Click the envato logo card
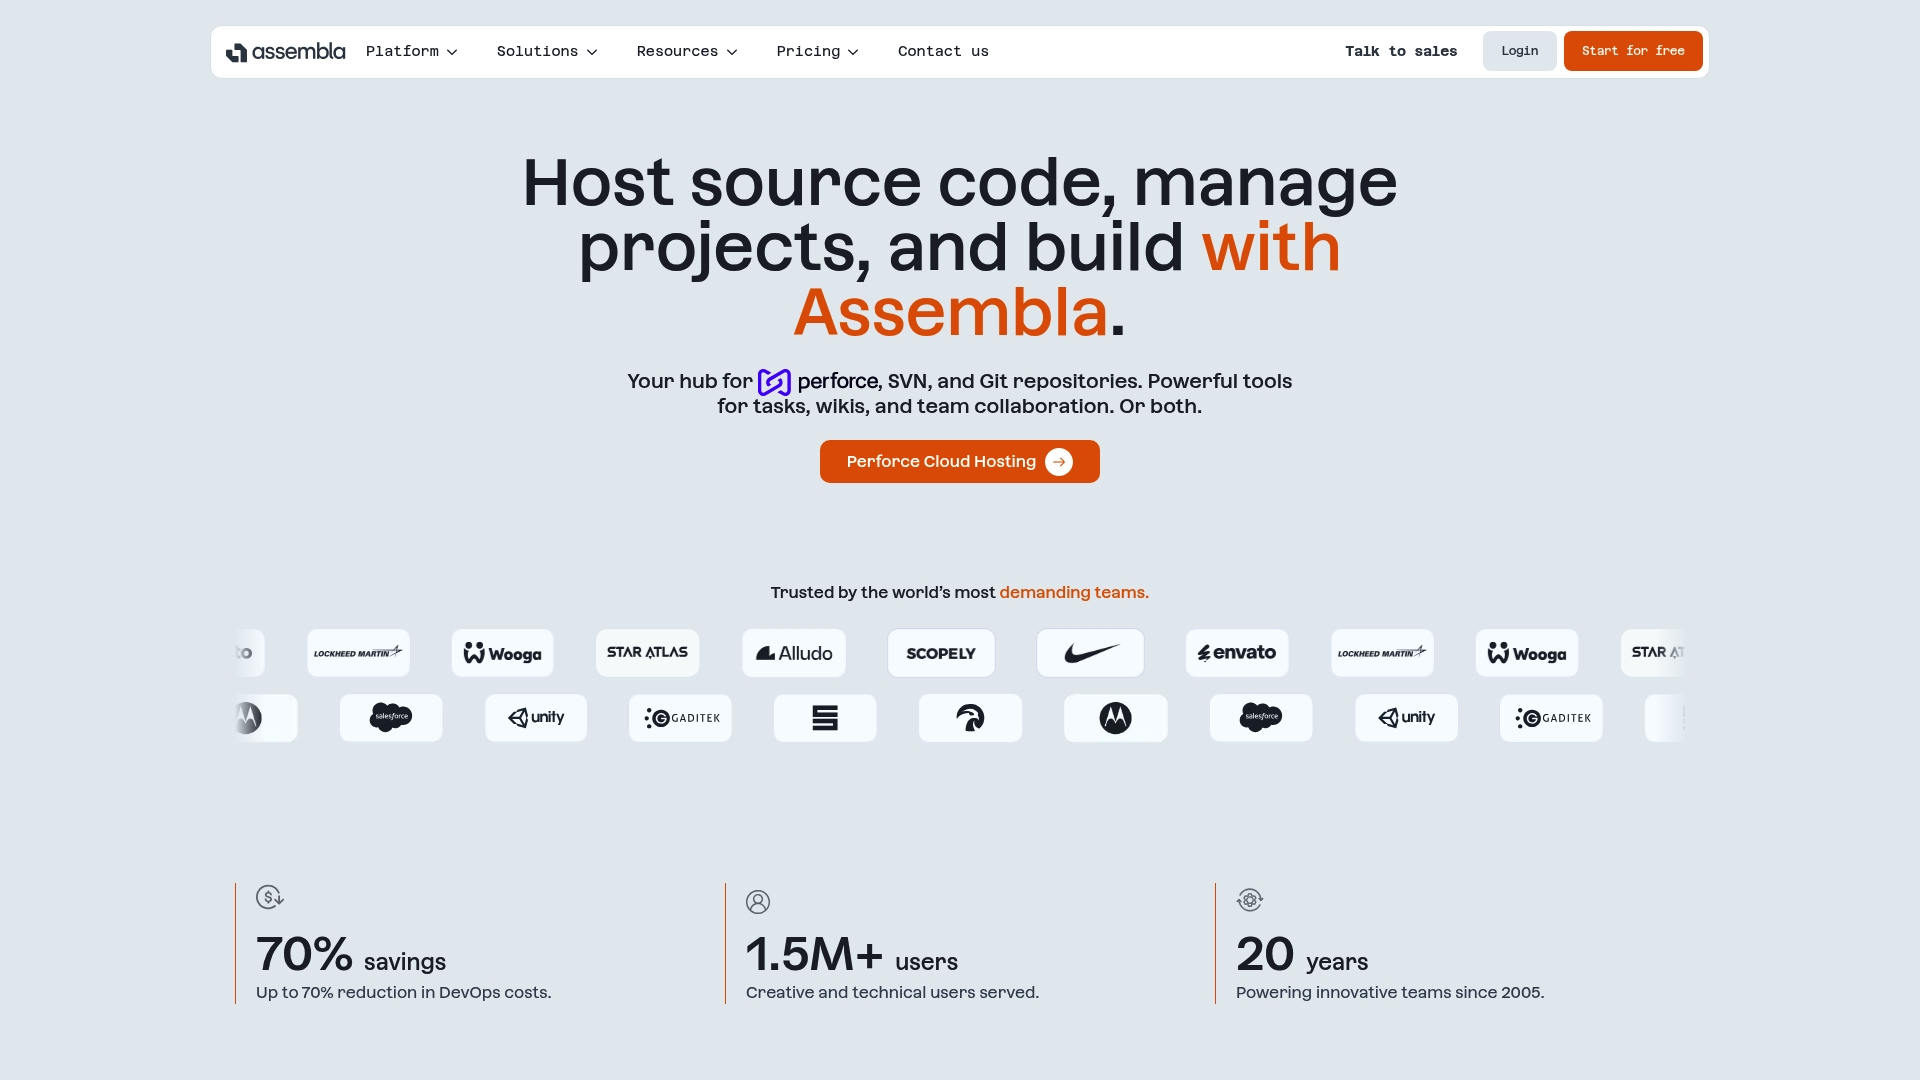The width and height of the screenshot is (1920, 1080). pyautogui.click(x=1237, y=653)
